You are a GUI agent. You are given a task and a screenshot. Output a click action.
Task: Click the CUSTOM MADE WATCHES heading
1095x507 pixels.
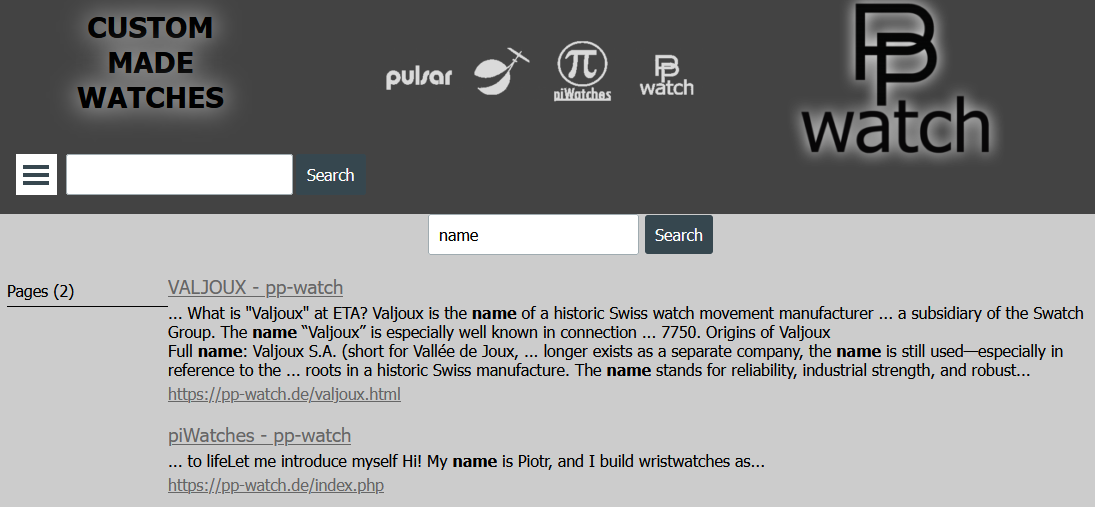click(x=151, y=63)
